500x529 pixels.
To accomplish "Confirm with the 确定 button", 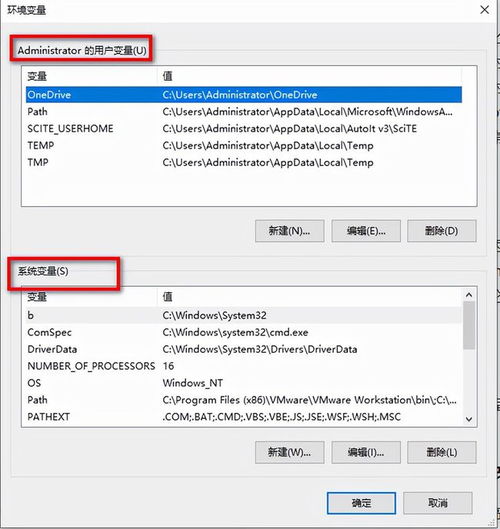I will (361, 503).
